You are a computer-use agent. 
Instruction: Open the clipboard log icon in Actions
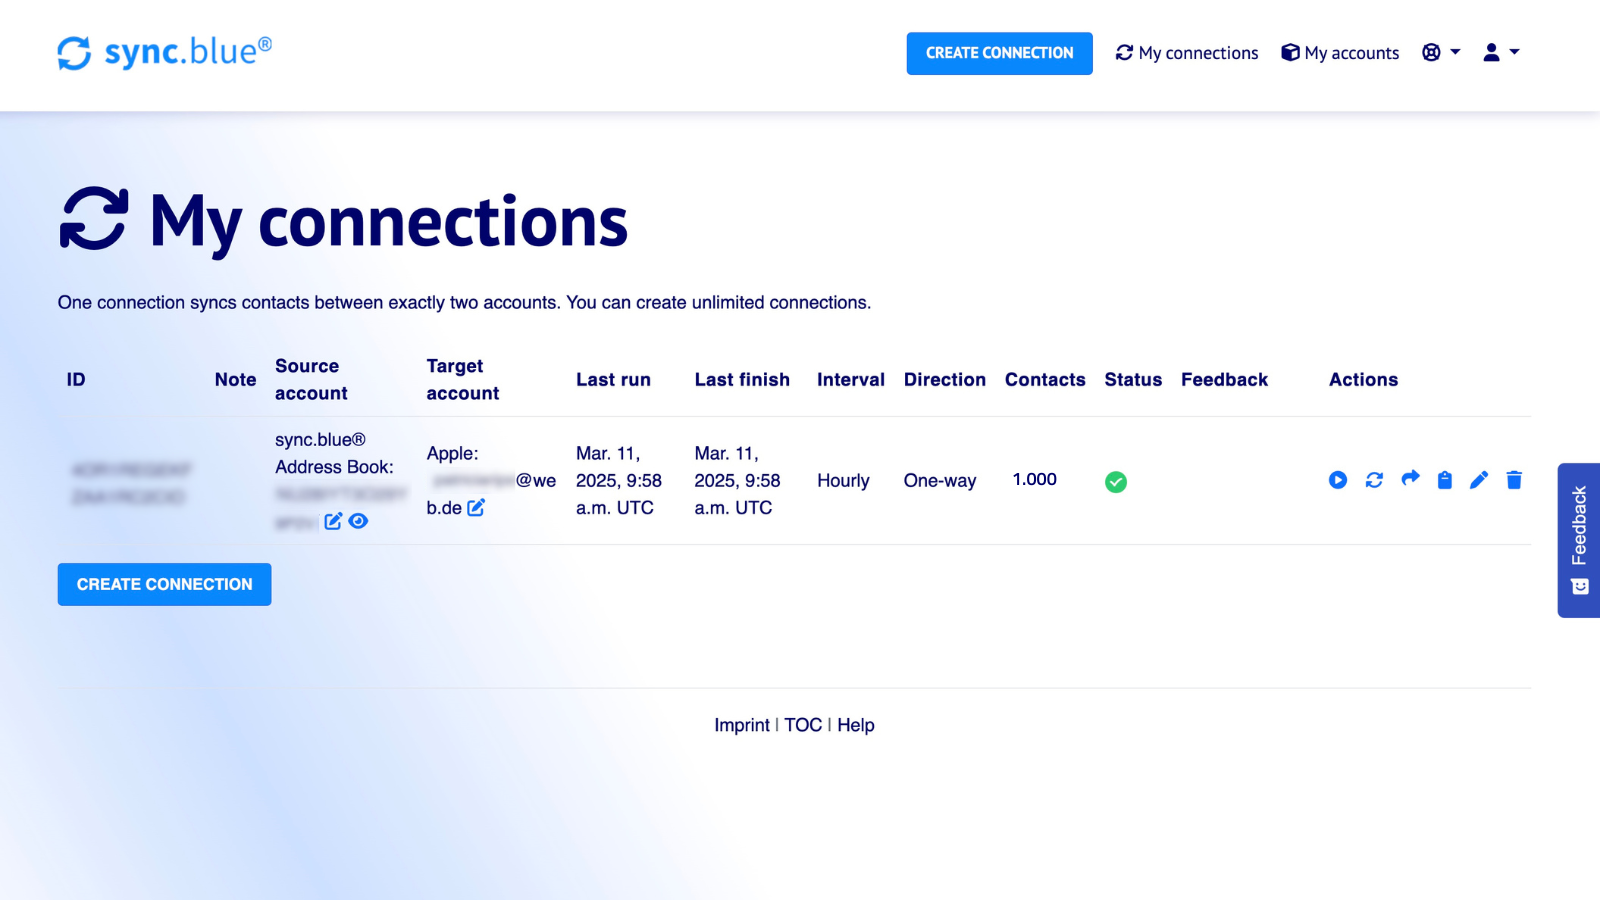click(x=1444, y=480)
